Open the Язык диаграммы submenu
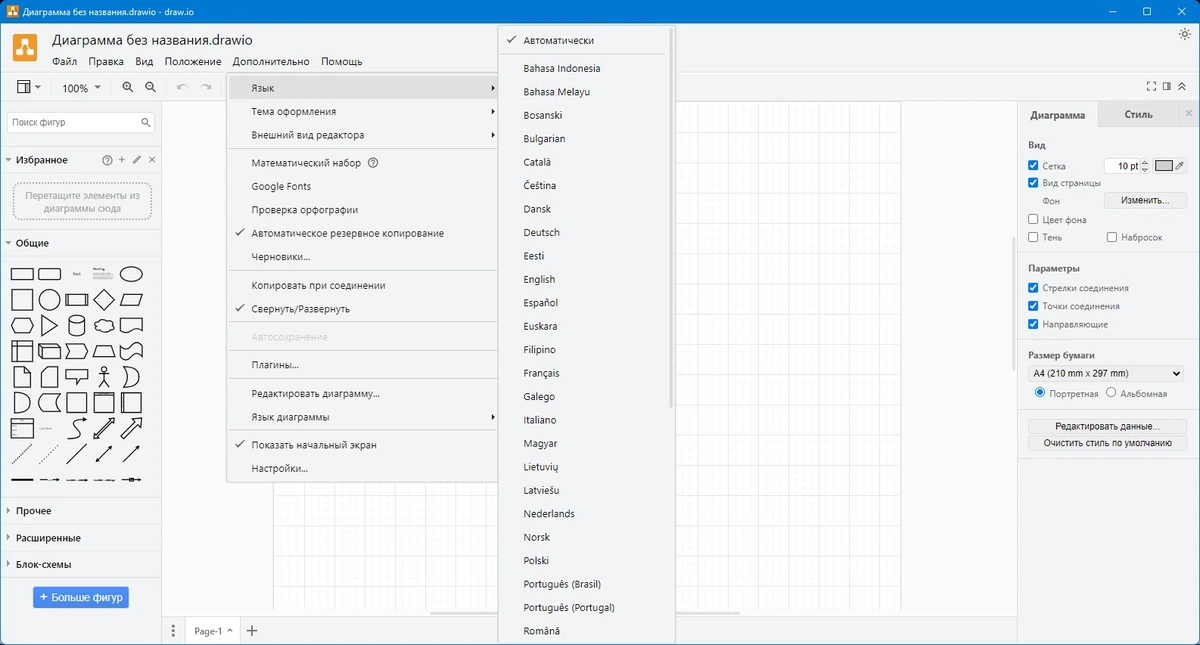 coord(363,417)
